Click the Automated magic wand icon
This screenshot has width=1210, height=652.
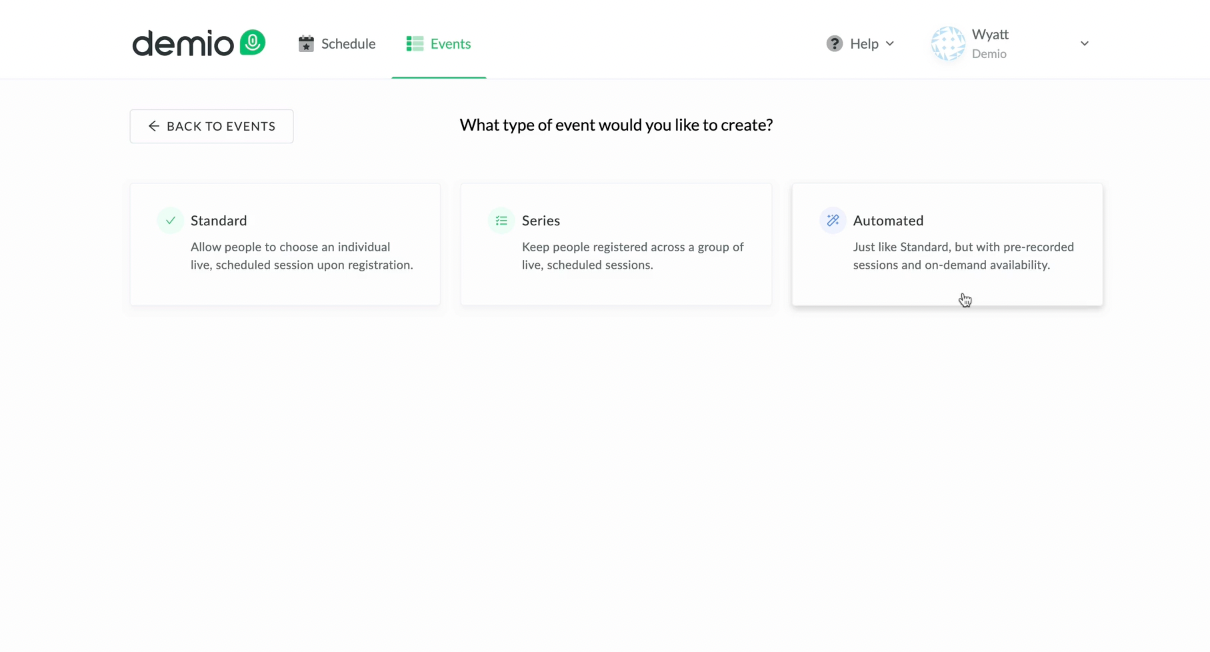point(833,220)
